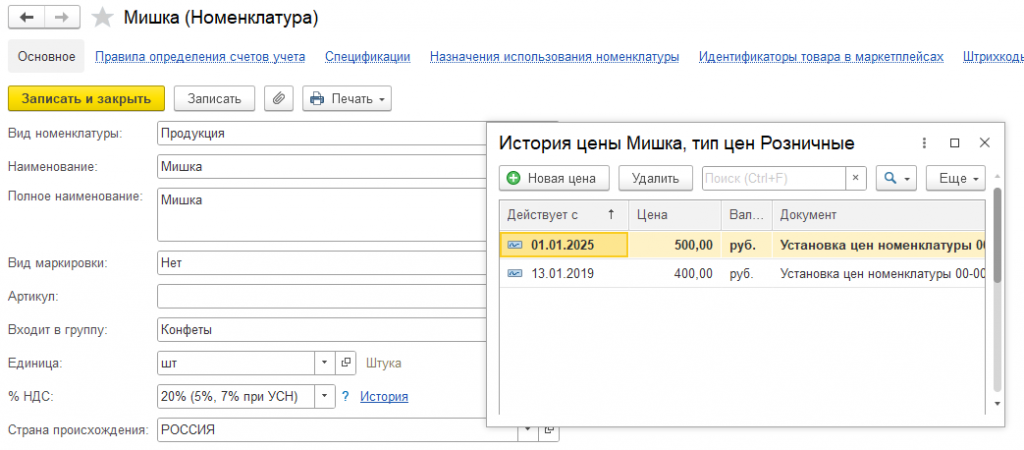Screen dimensions: 1024x450
Task: Close the История цены window
Action: click(985, 143)
